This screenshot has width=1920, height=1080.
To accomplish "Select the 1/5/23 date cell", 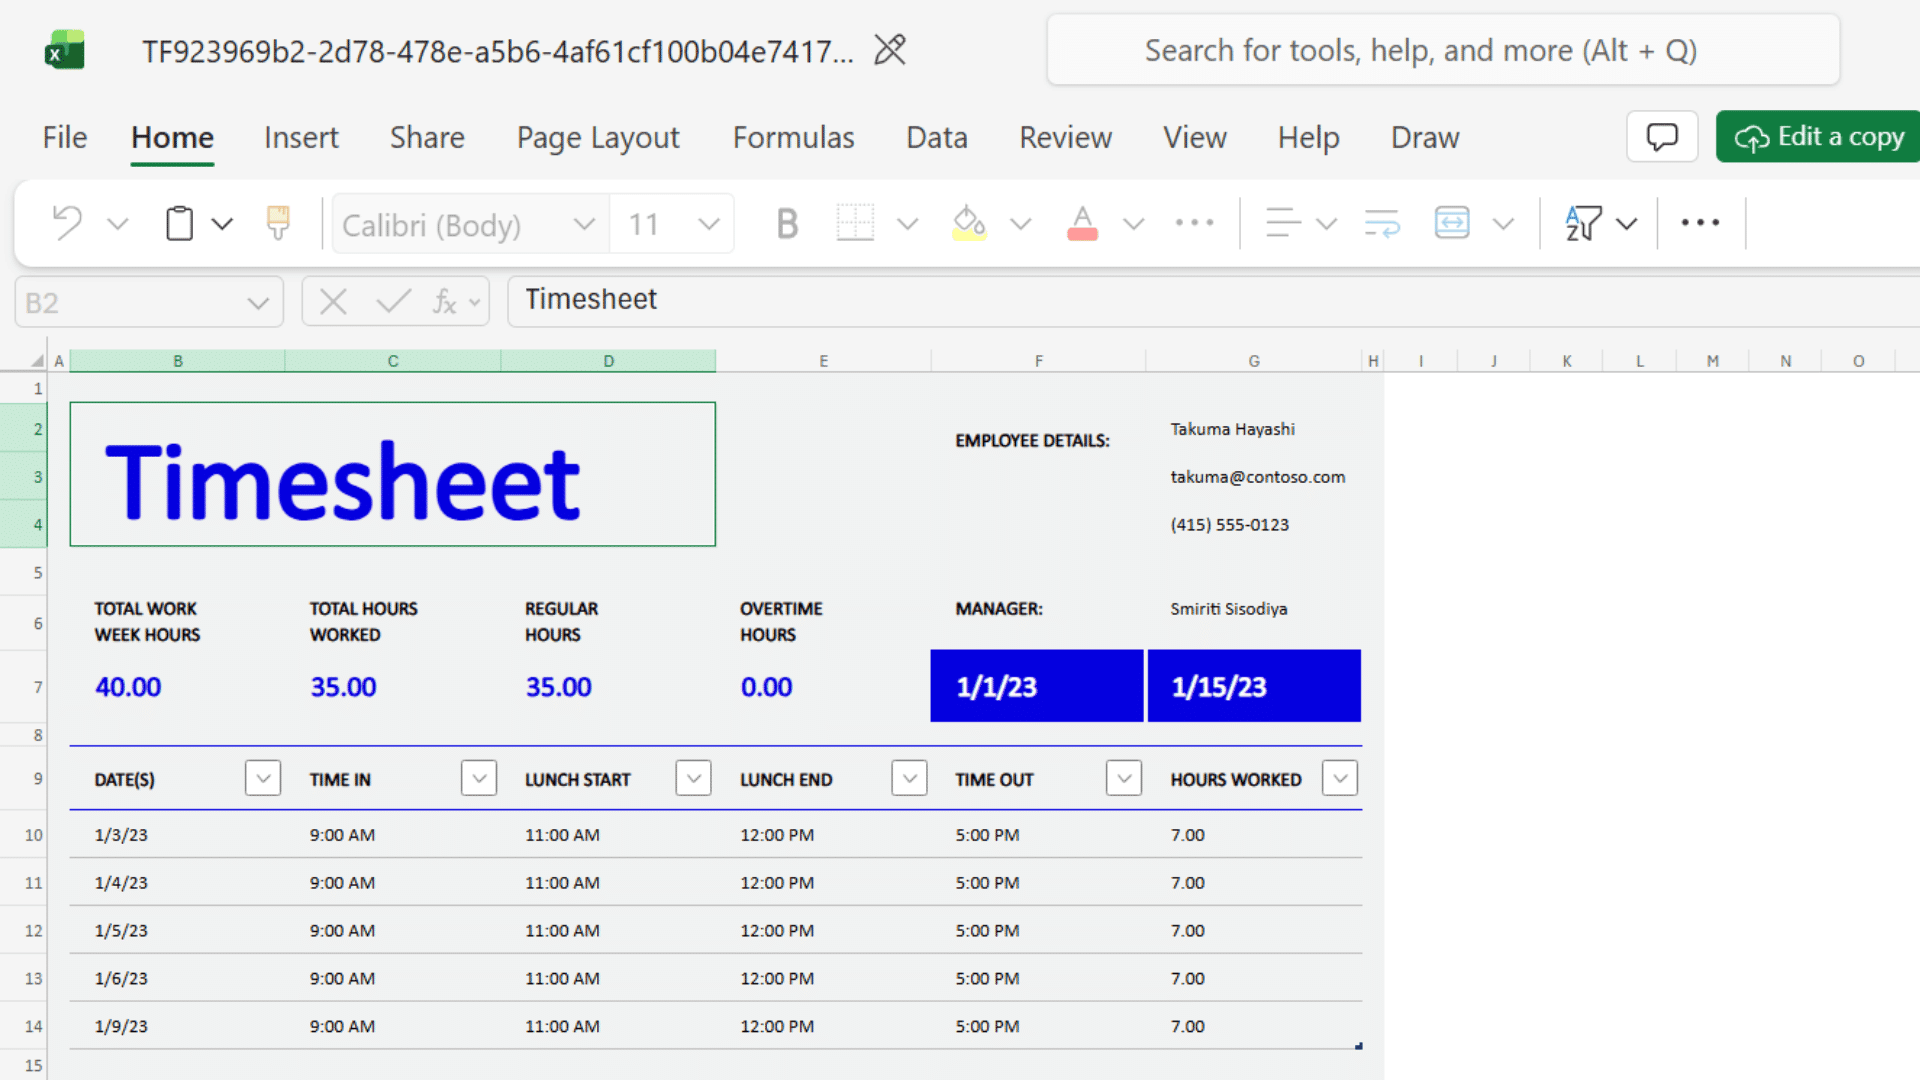I will (121, 931).
